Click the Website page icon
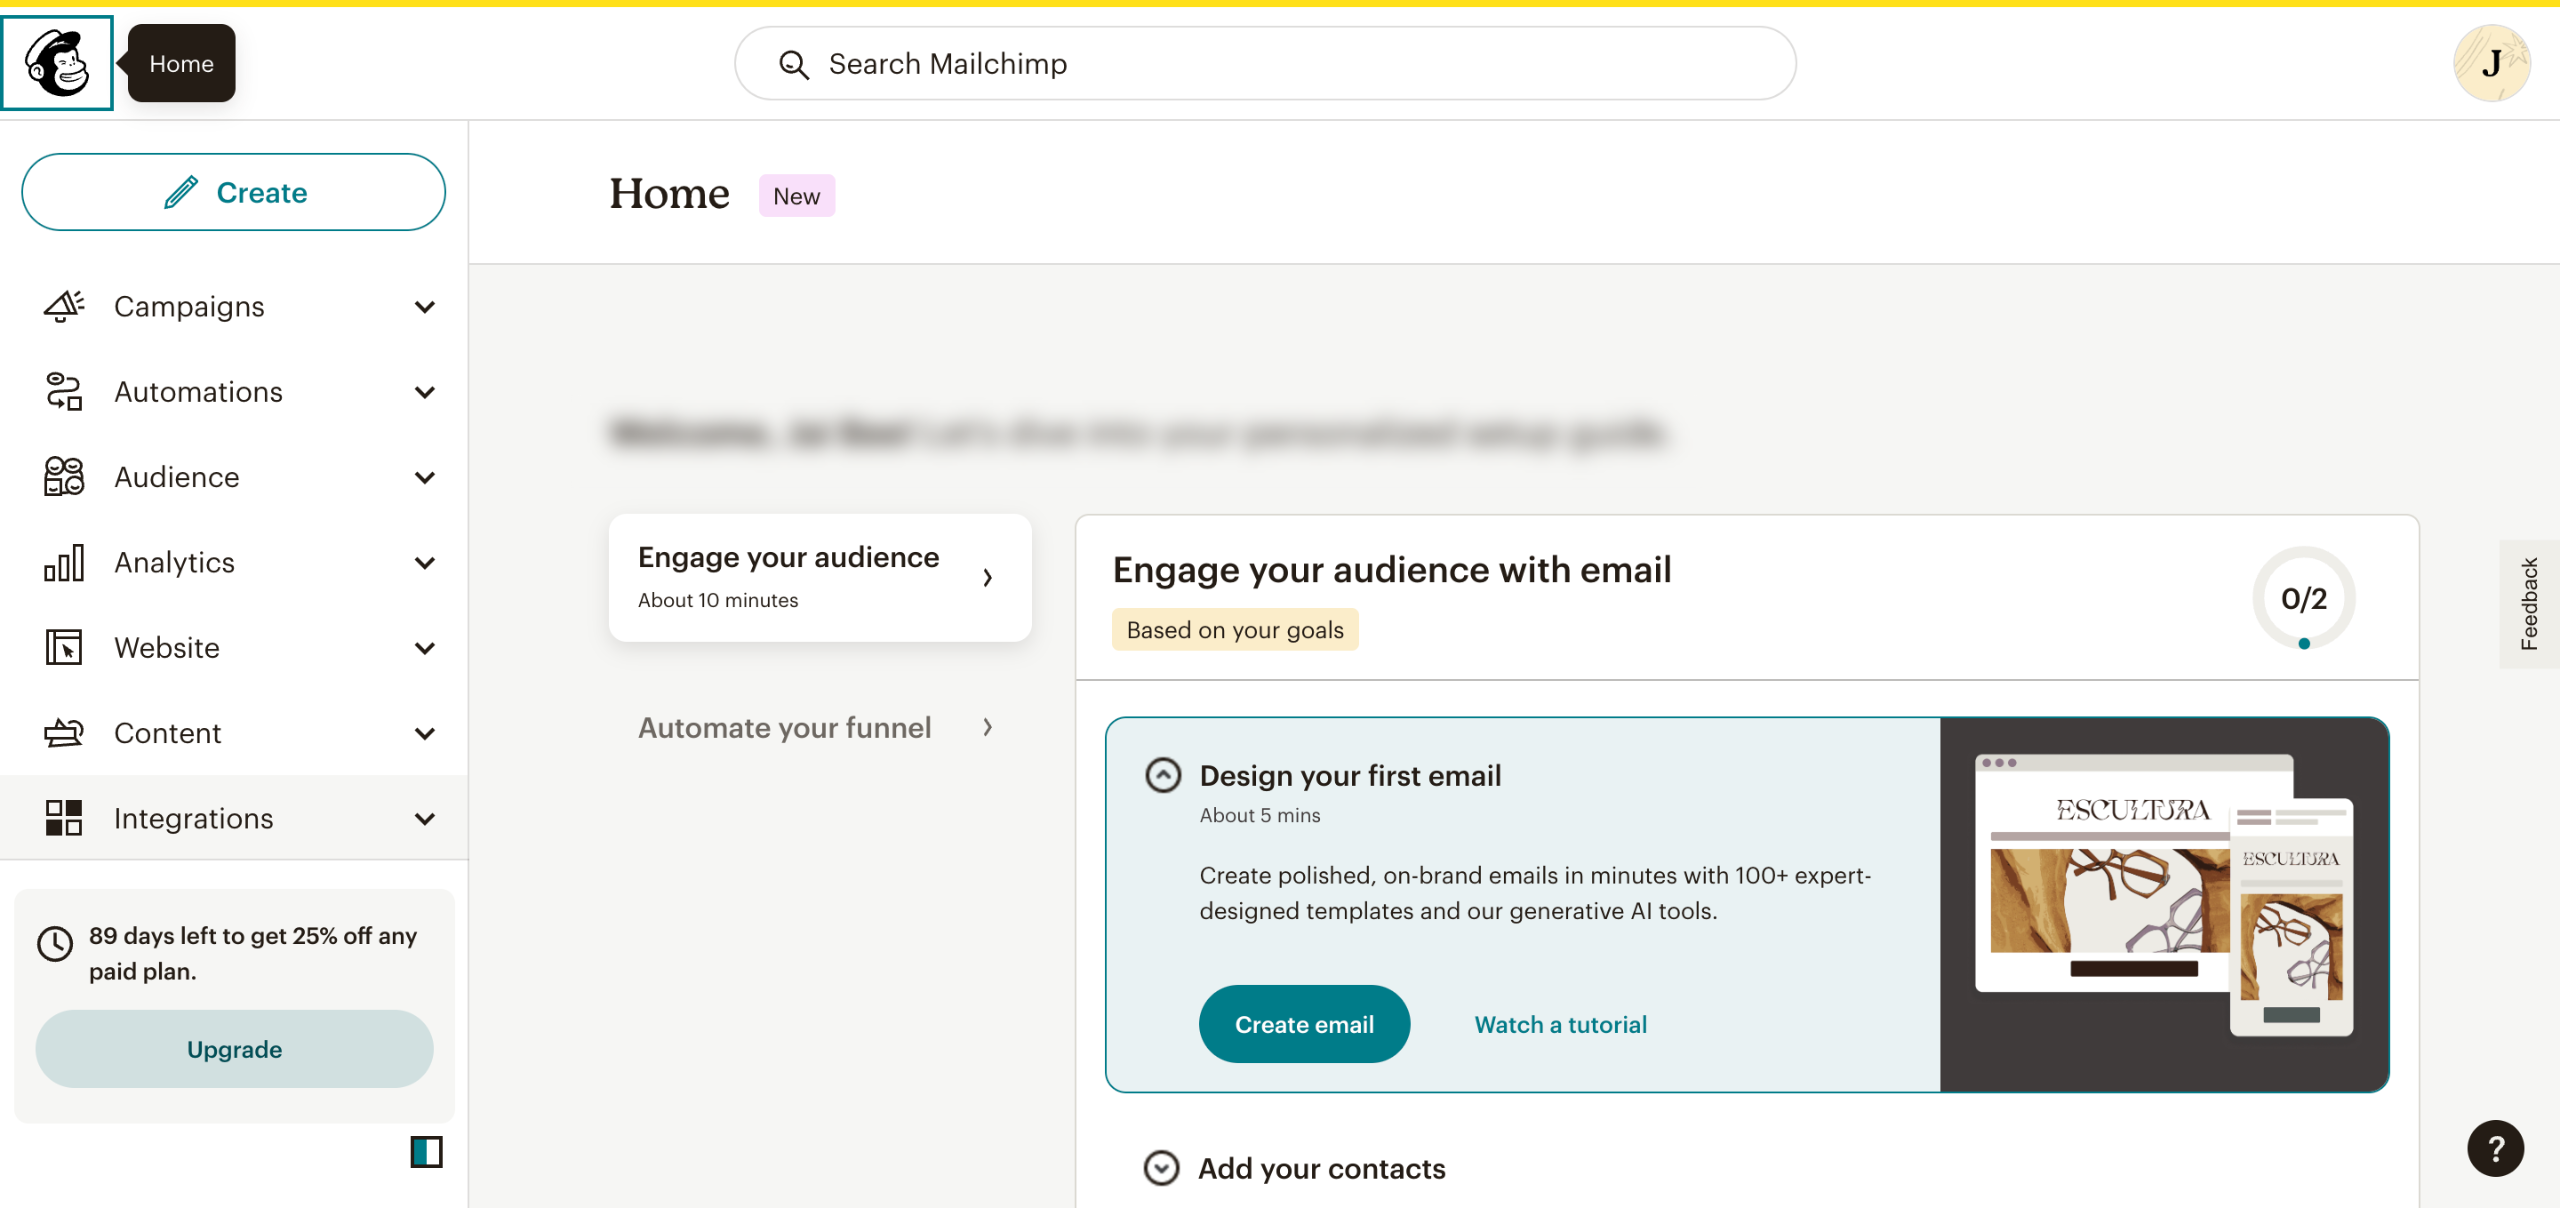Screen dimensions: 2560x1208 (64, 647)
